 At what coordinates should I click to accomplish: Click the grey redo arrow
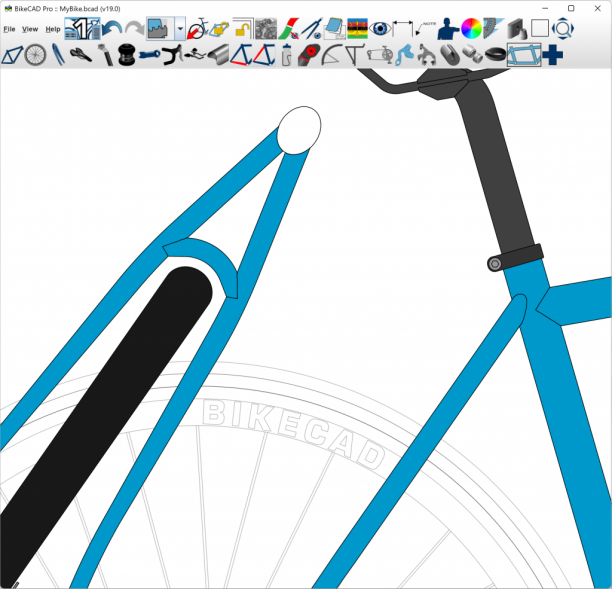pos(135,28)
